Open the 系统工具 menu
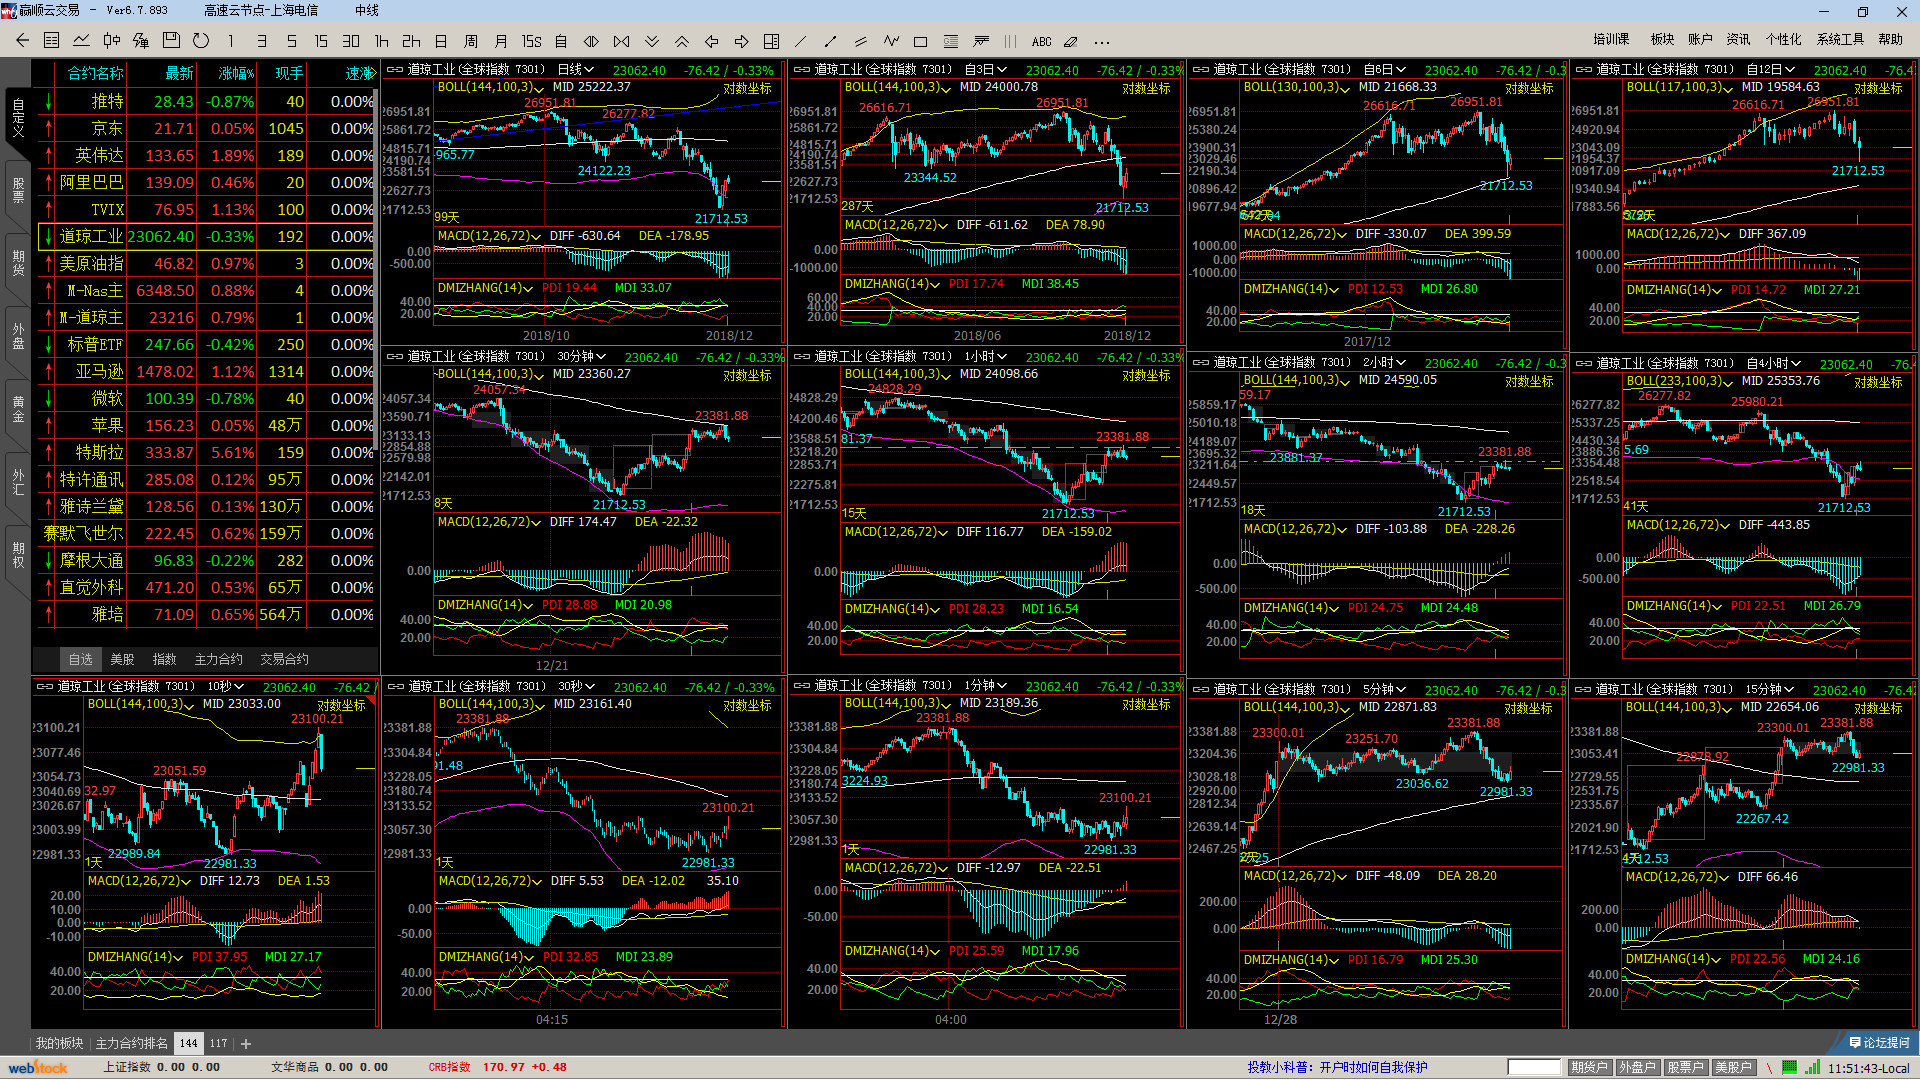The width and height of the screenshot is (1920, 1080). pyautogui.click(x=1840, y=39)
